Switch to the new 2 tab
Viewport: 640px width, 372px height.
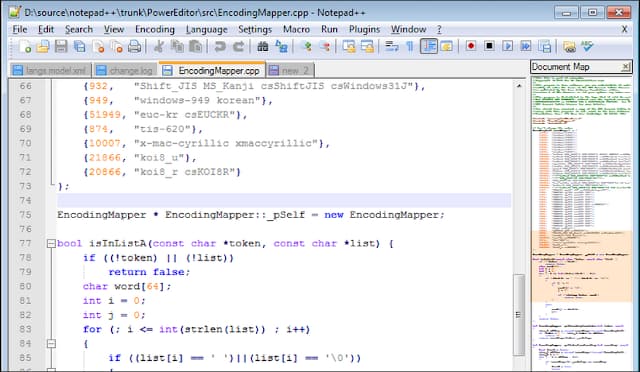coord(290,70)
